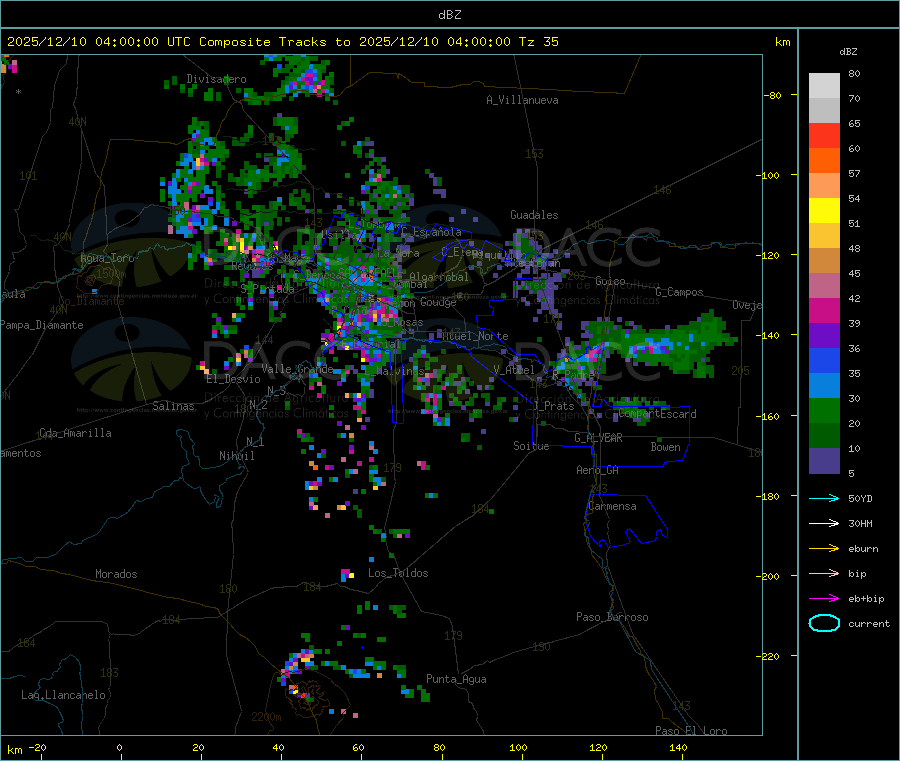Click the -140 km vertical axis tick
Screen dimensions: 900x761
(770, 335)
